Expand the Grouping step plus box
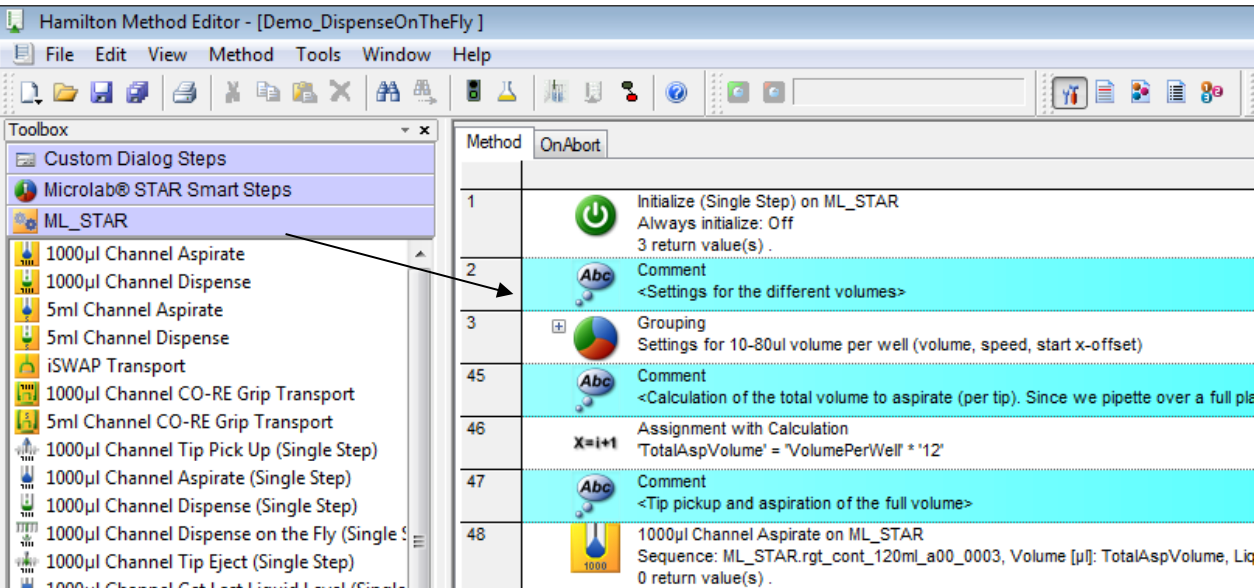1258x588 pixels. 559,327
